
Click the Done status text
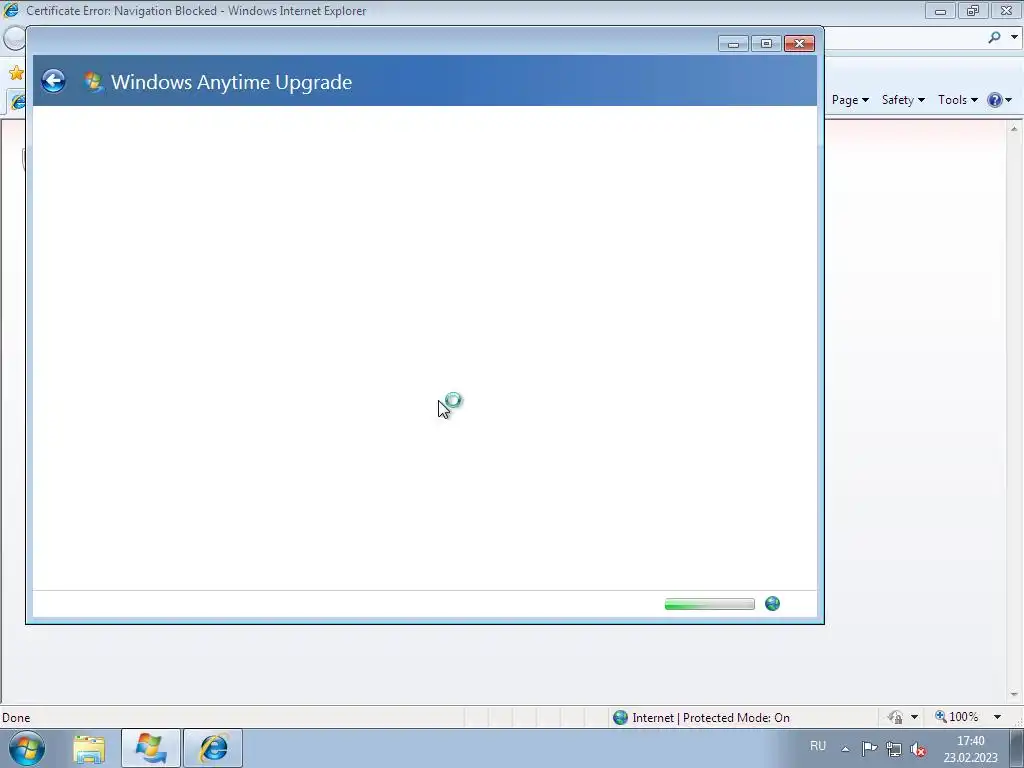click(x=16, y=718)
